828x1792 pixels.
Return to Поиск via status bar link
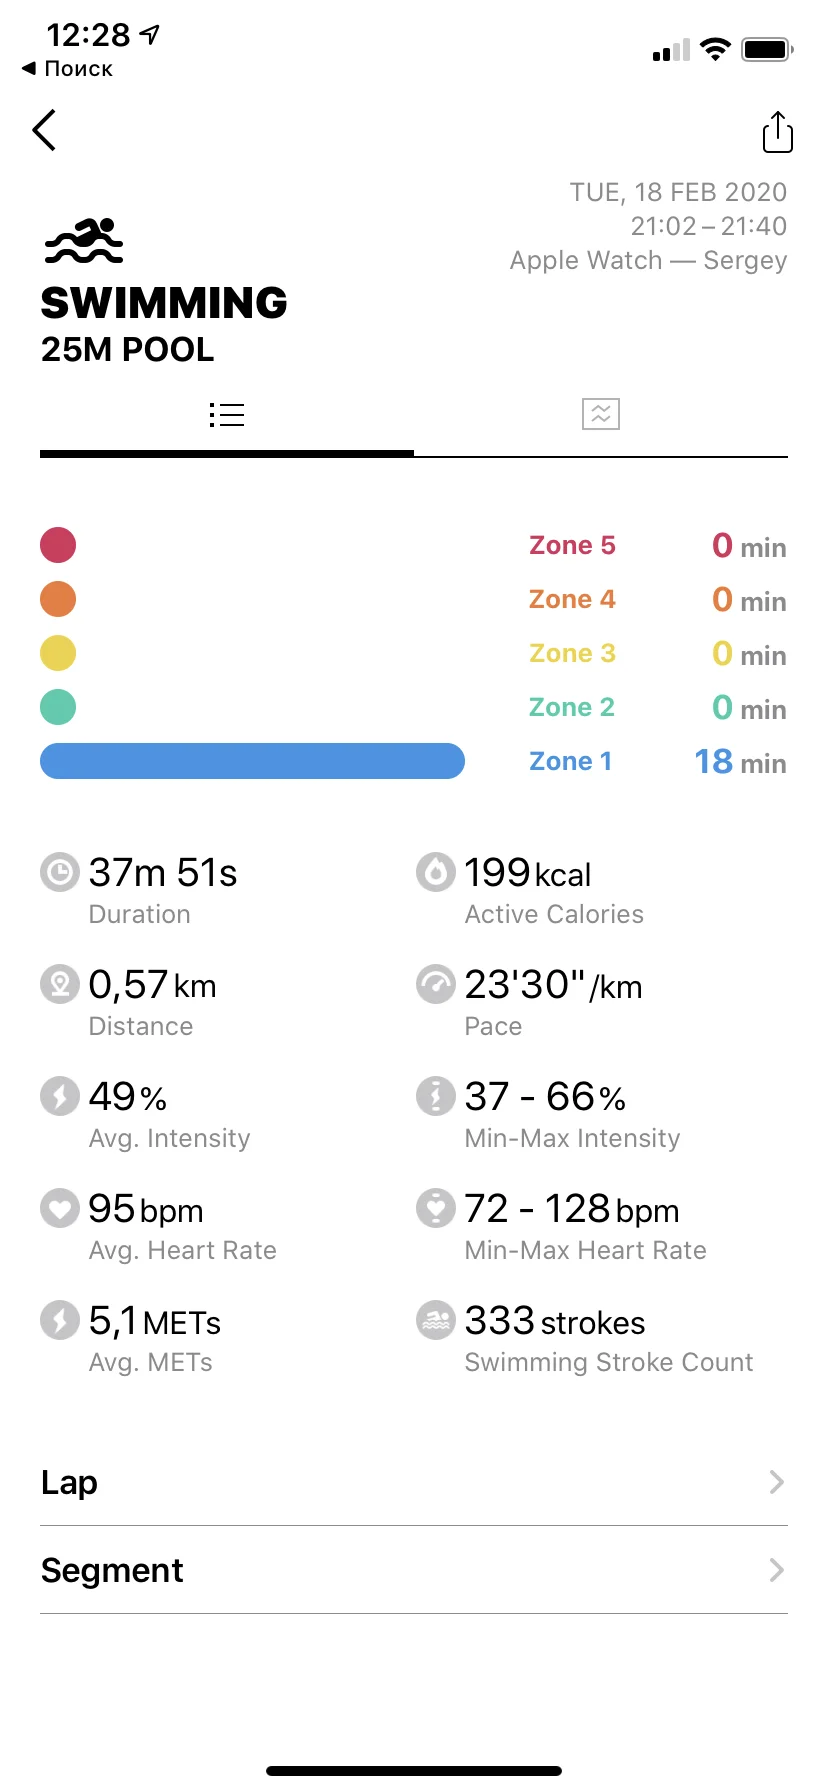(x=68, y=69)
